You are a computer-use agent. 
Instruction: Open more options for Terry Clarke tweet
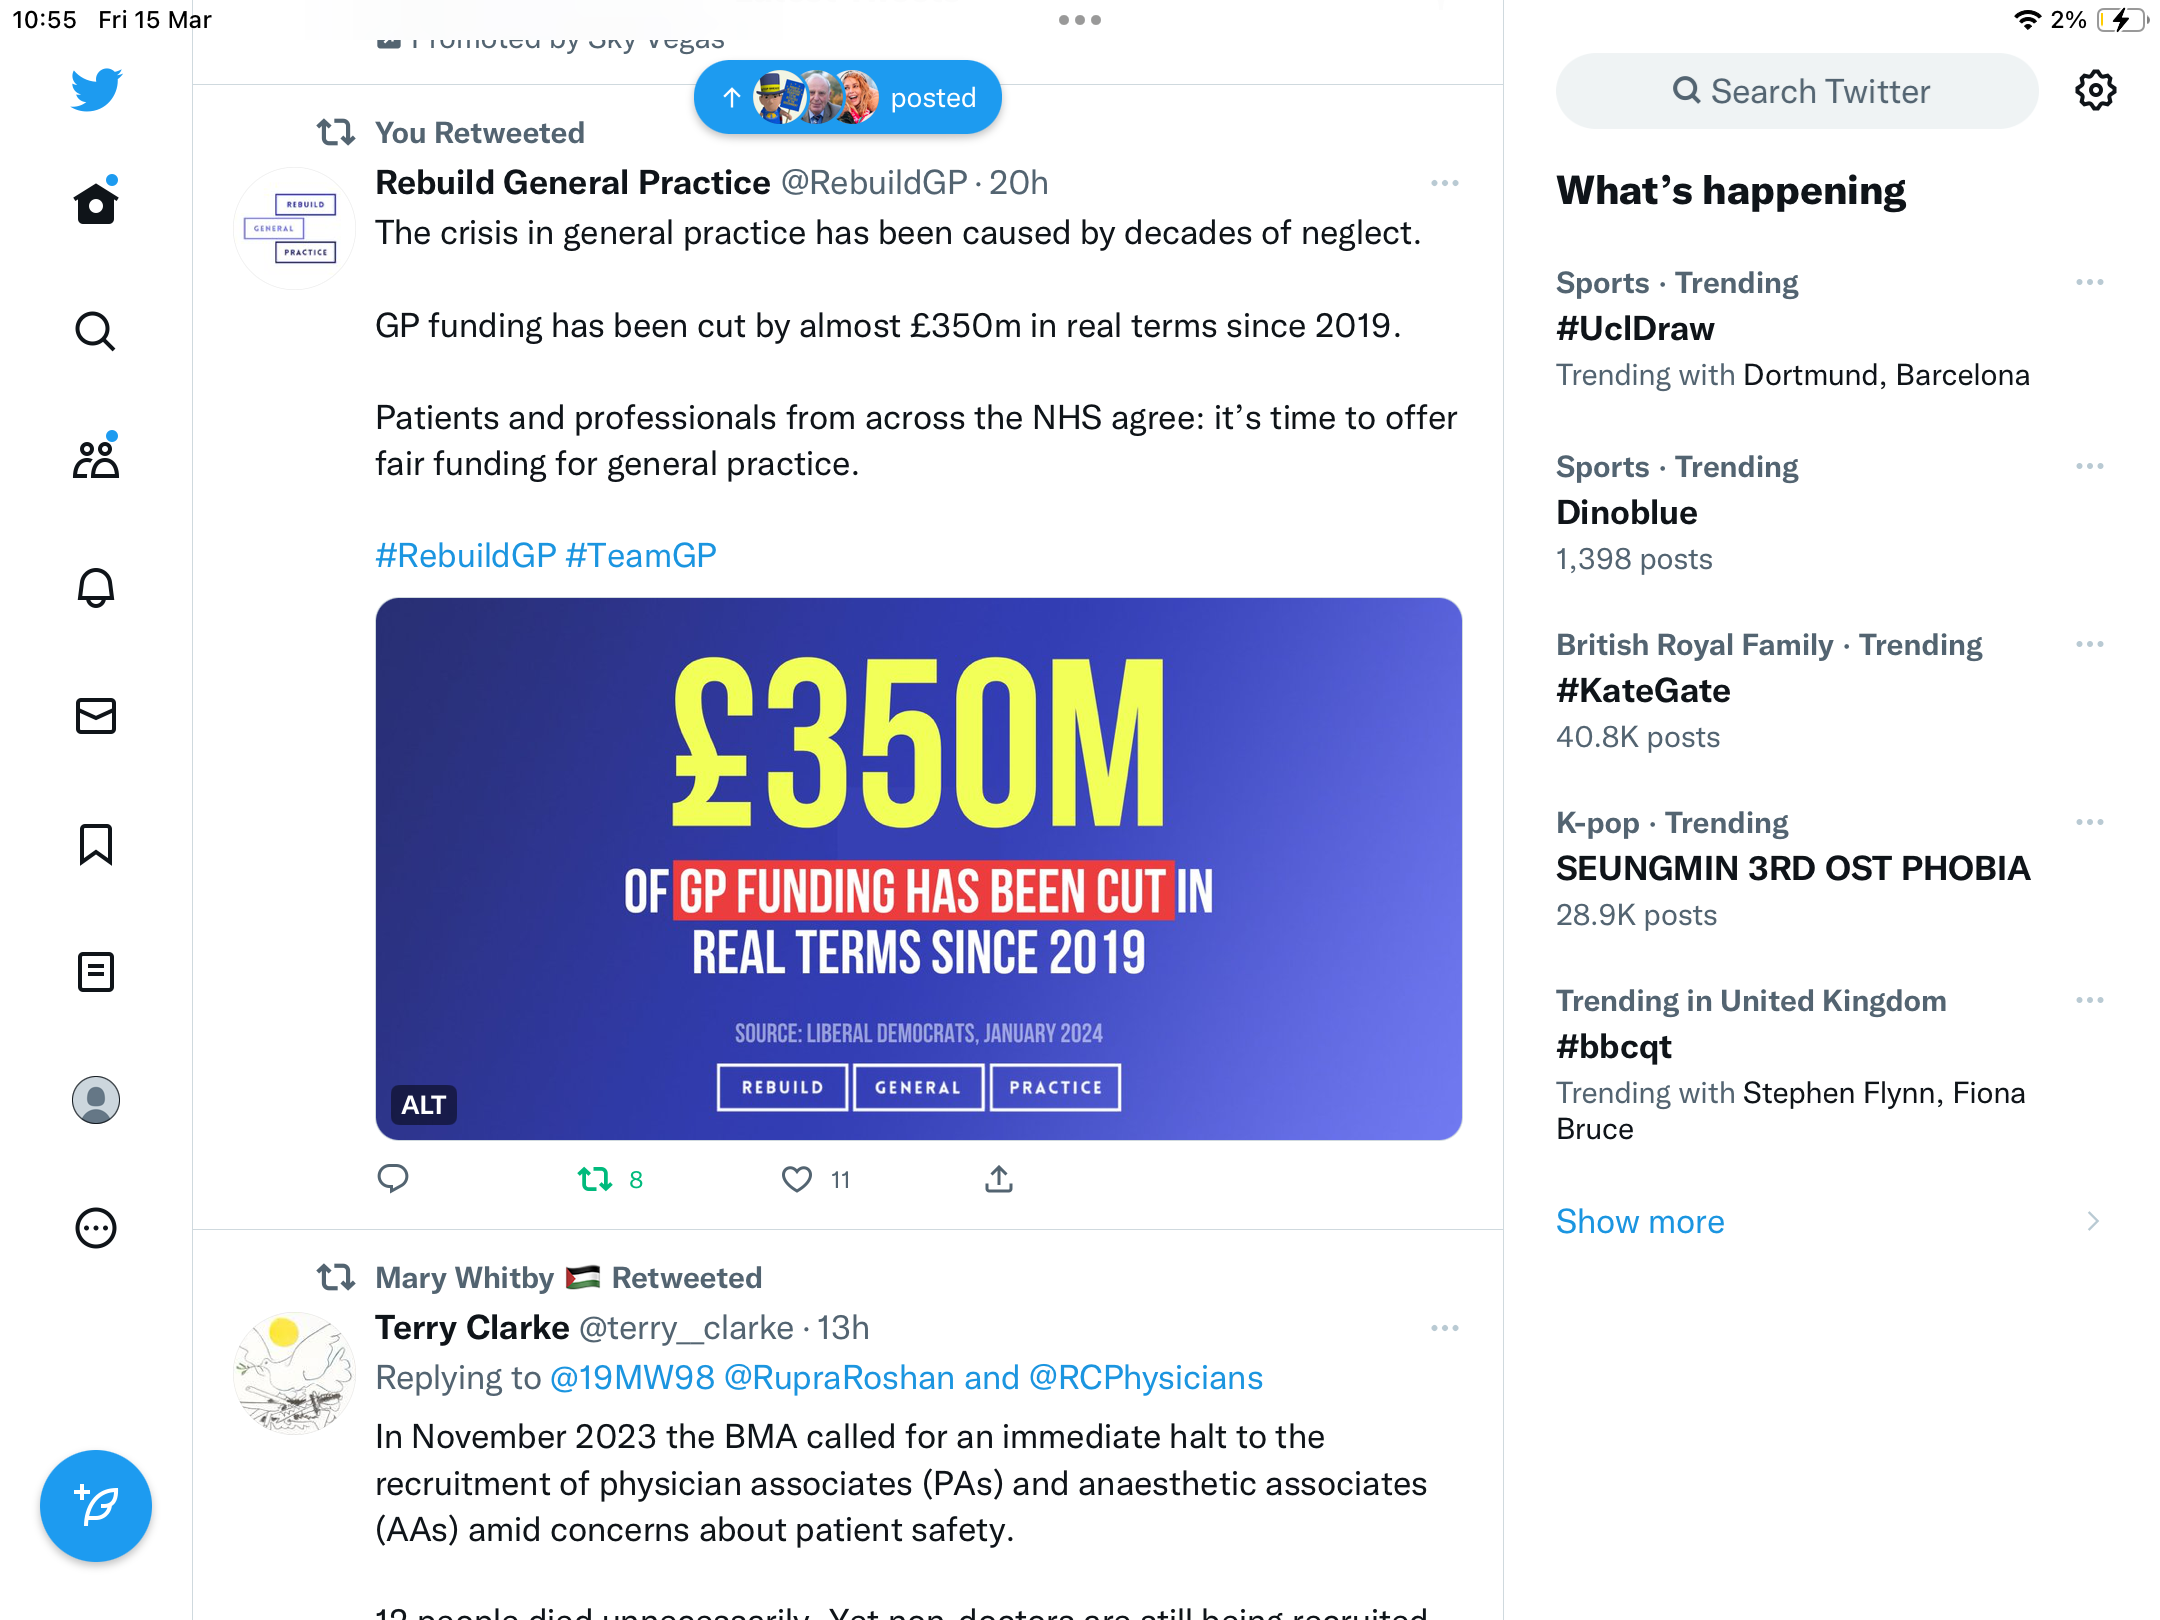coord(1444,1328)
